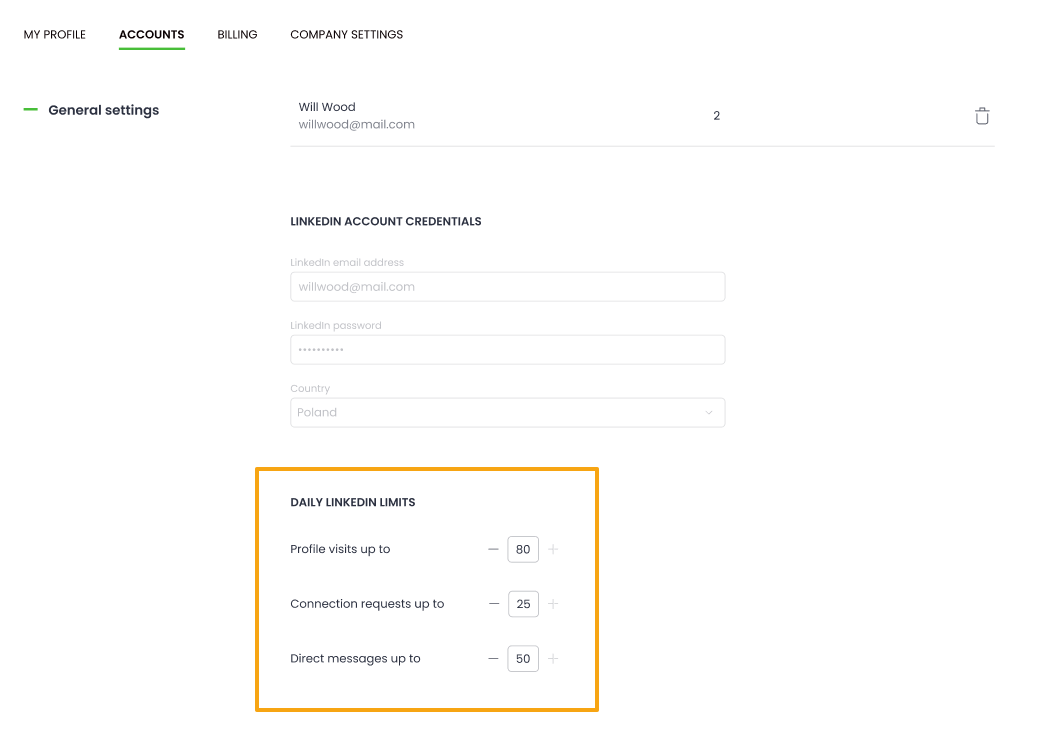This screenshot has height=750, width=1052.
Task: Click the profile visits value box showing 80
Action: click(523, 549)
